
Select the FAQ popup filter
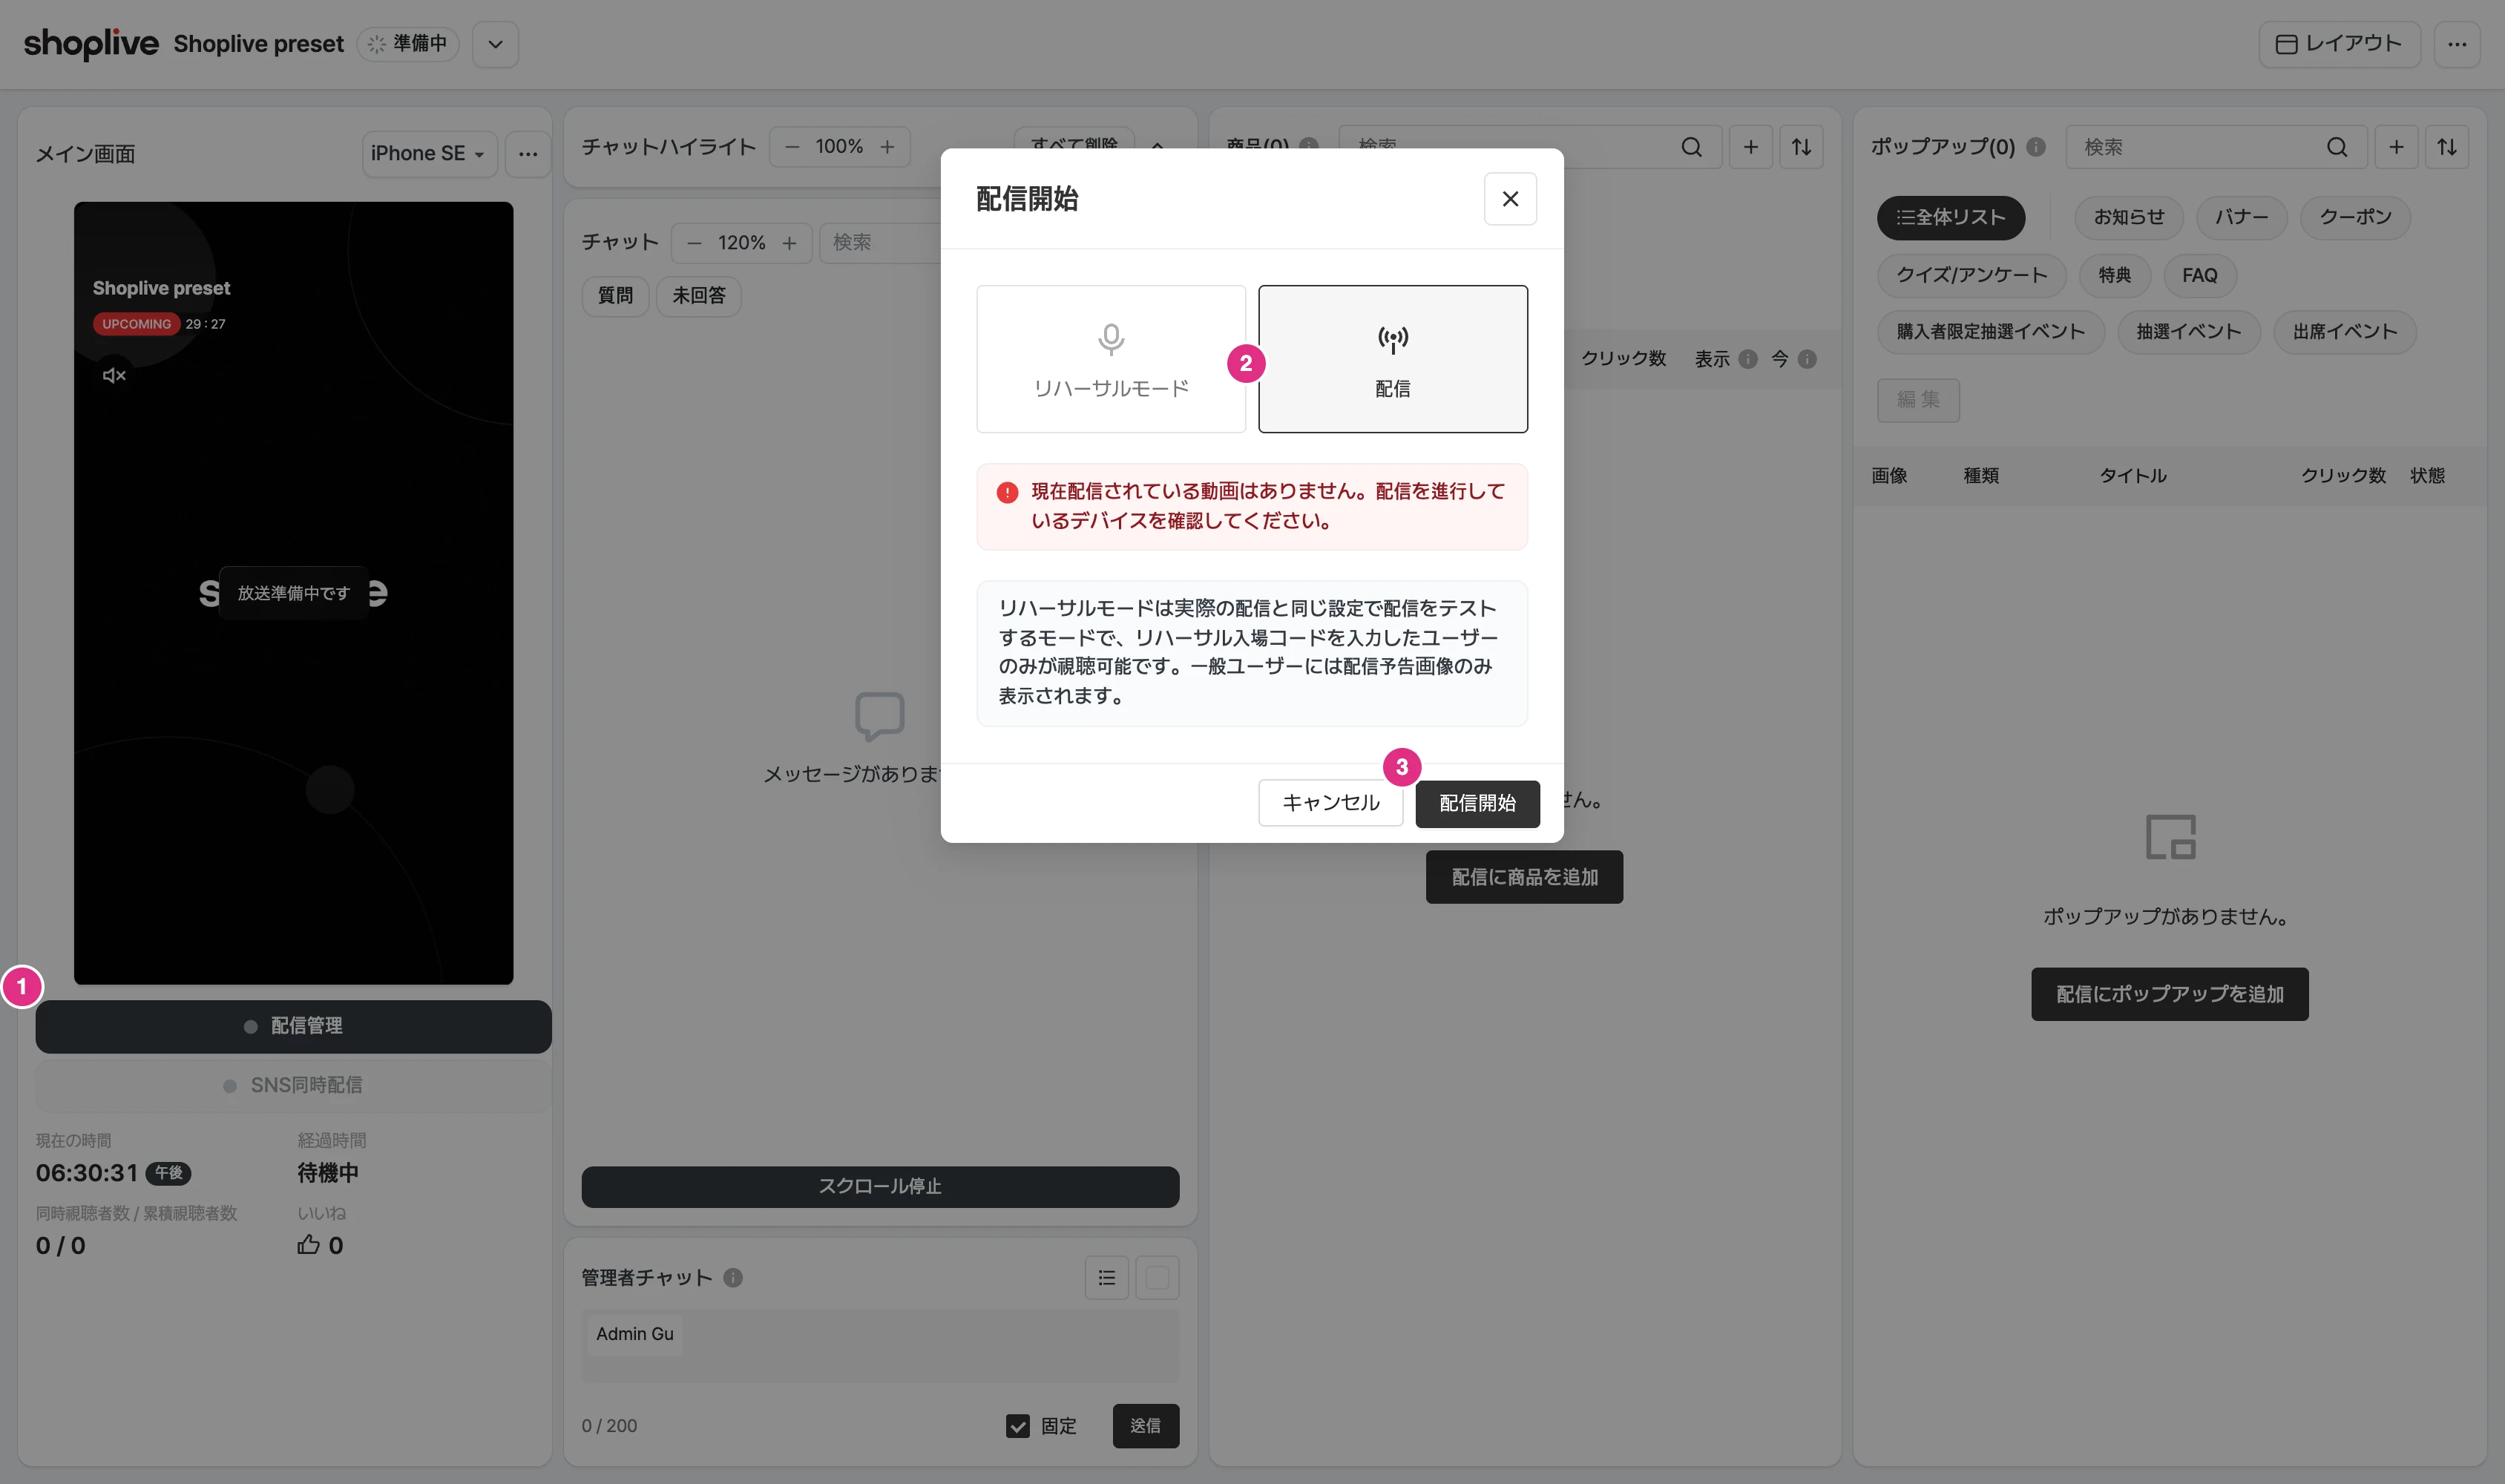2200,275
